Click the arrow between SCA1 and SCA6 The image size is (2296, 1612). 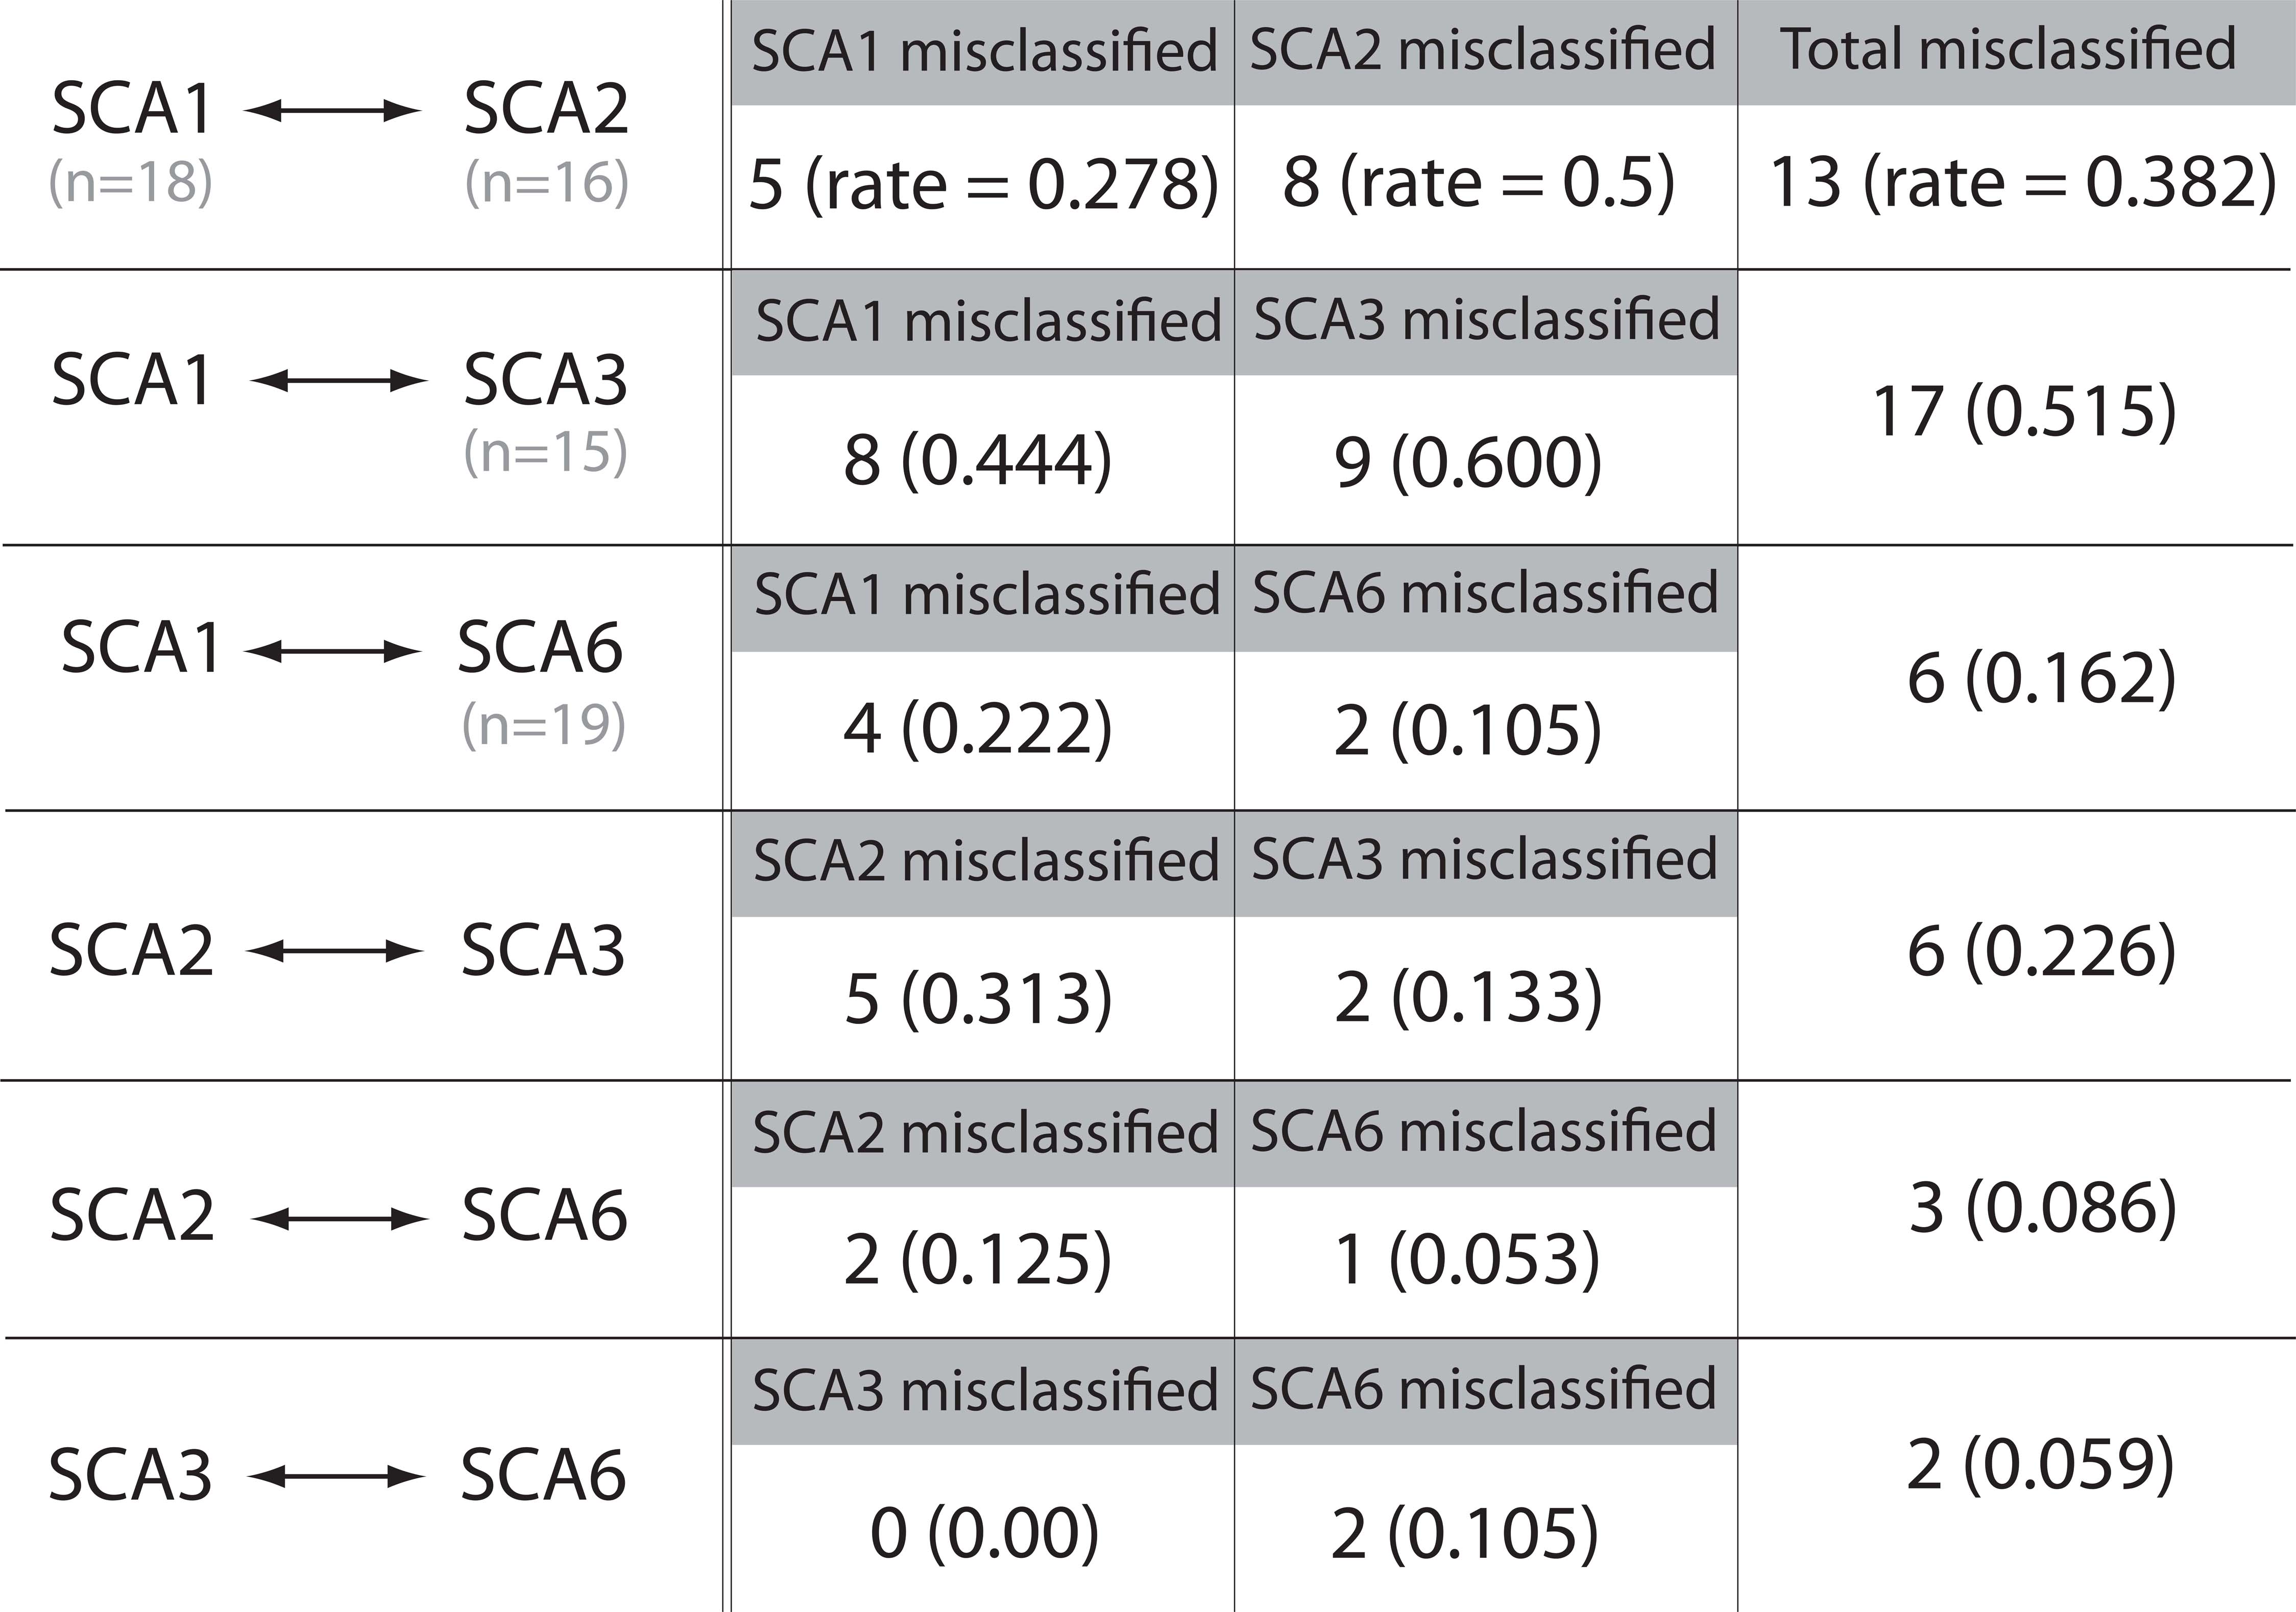click(331, 653)
